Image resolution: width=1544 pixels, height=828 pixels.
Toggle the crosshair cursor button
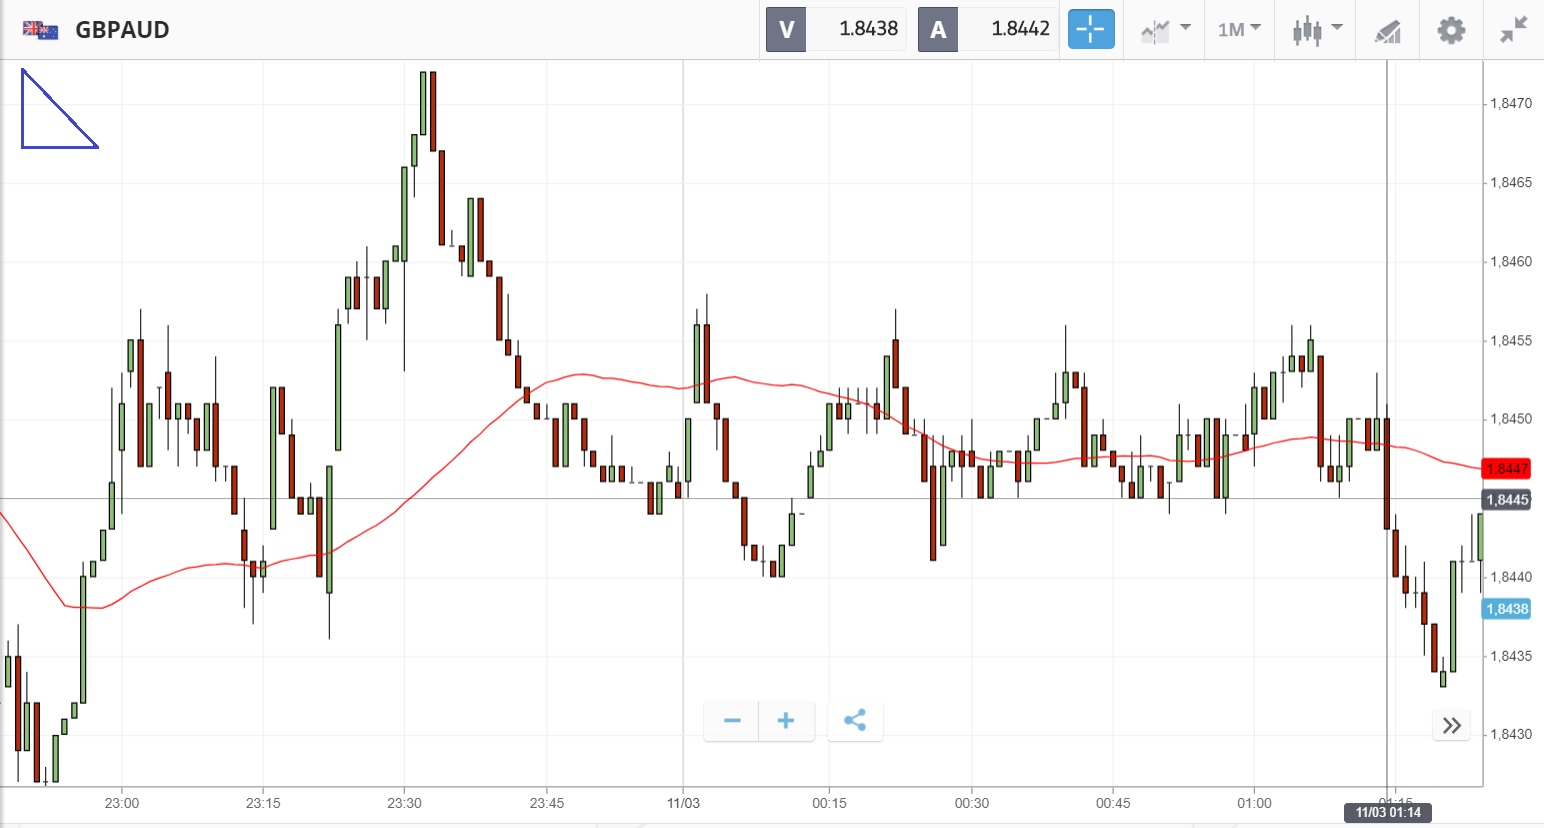click(1090, 30)
